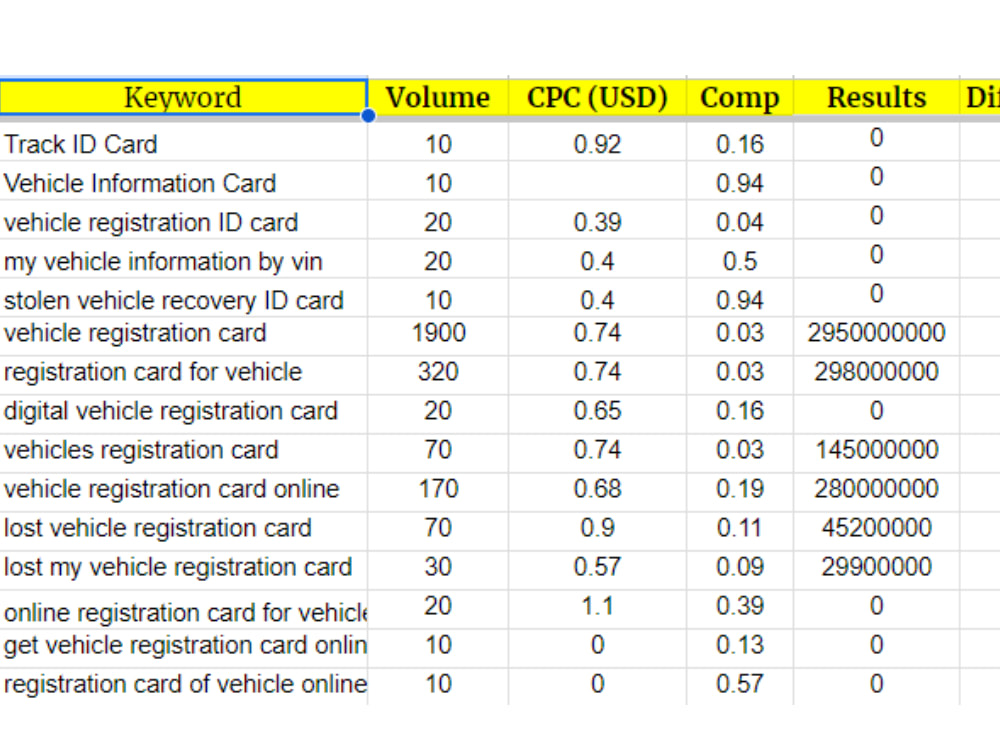Click the CPC value 0.92
This screenshot has height=750, width=1000.
[598, 144]
